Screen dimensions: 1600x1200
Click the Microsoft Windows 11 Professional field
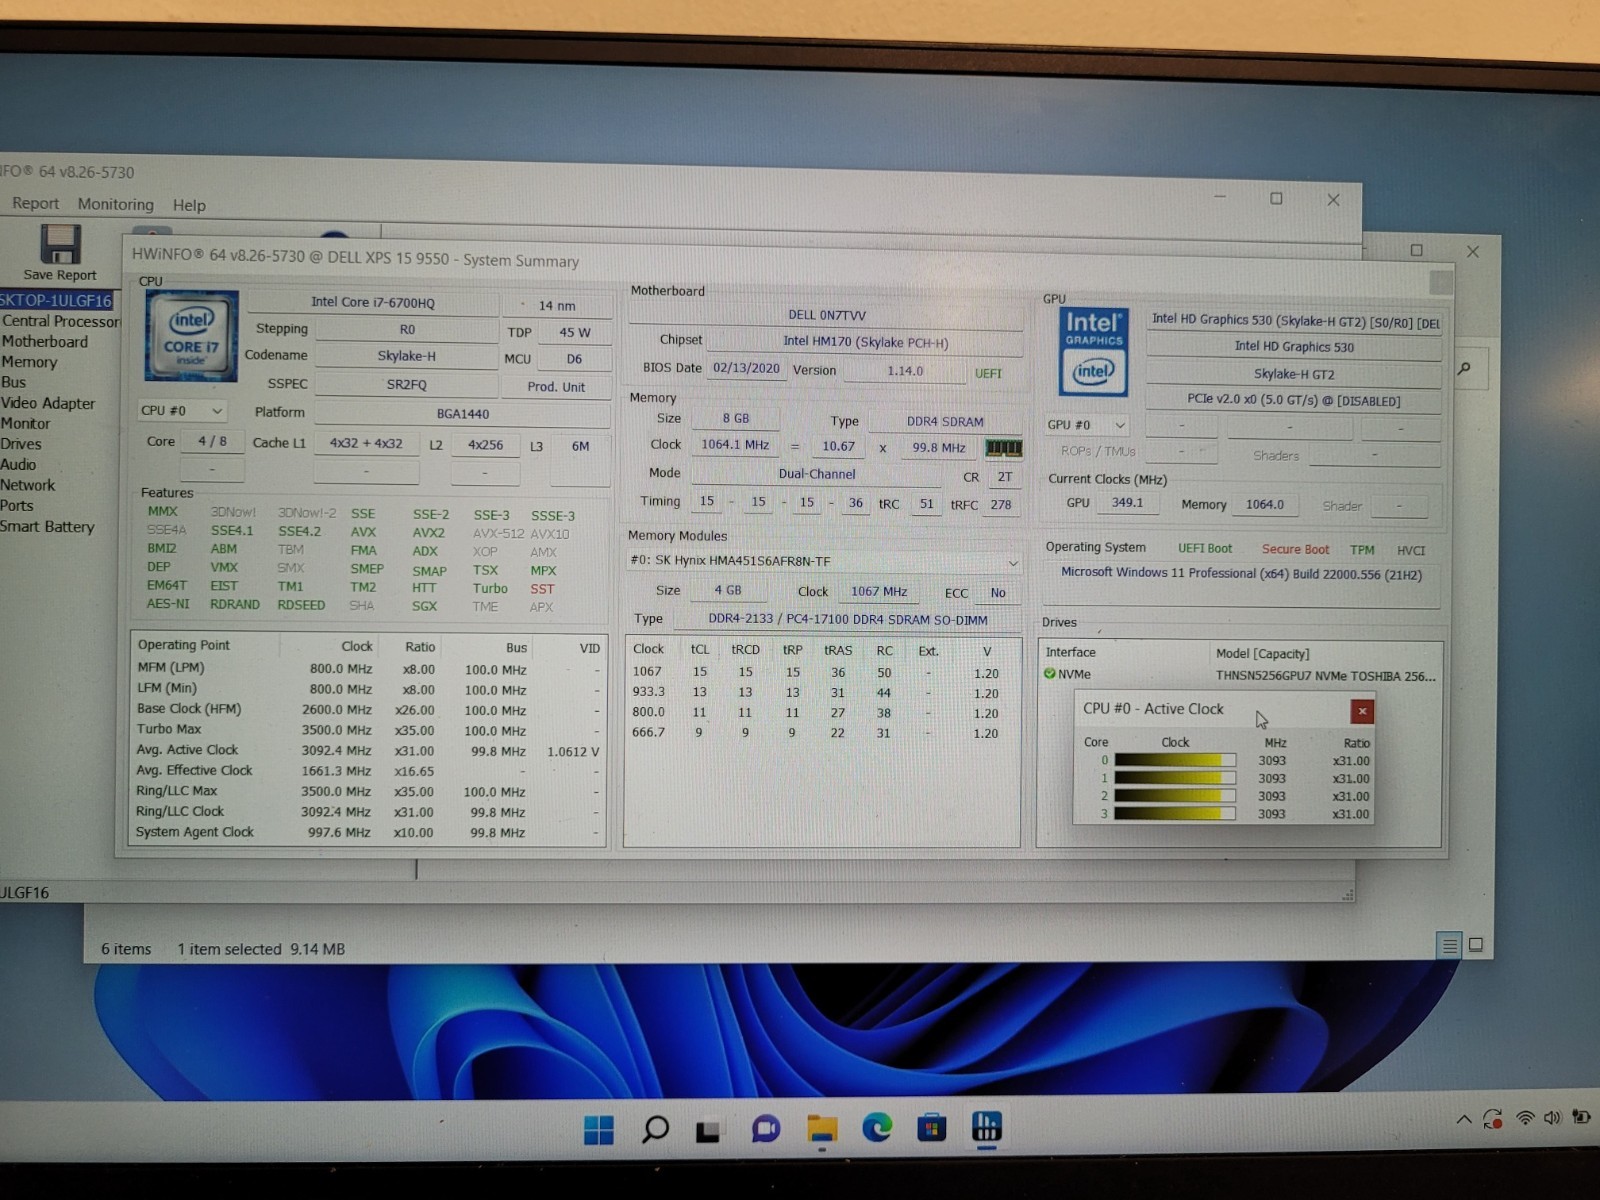coord(1241,574)
